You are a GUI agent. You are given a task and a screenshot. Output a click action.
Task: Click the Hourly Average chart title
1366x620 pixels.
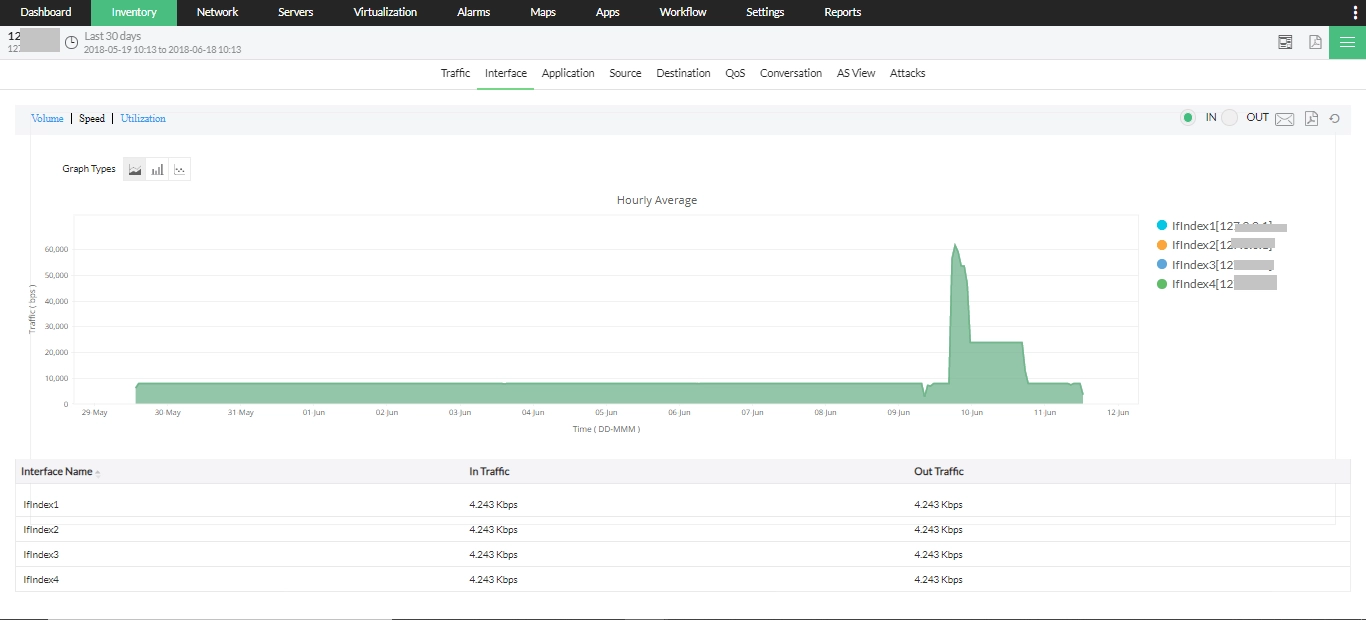point(657,200)
